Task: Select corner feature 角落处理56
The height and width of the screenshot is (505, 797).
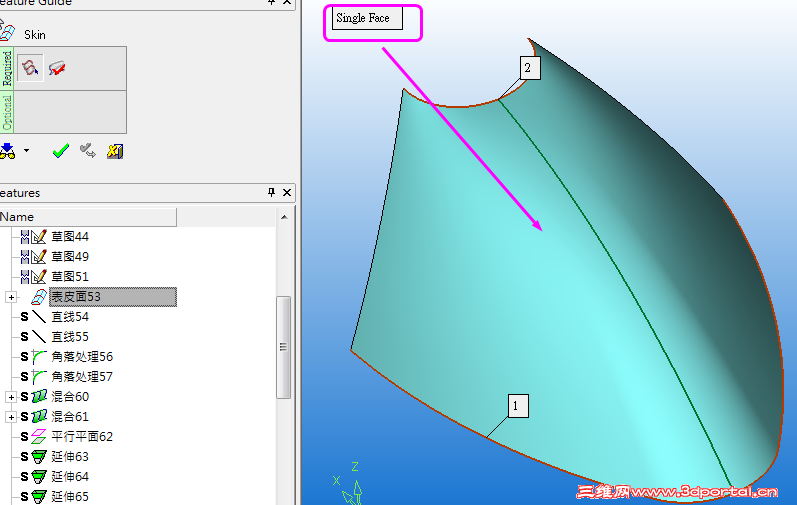Action: (82, 357)
